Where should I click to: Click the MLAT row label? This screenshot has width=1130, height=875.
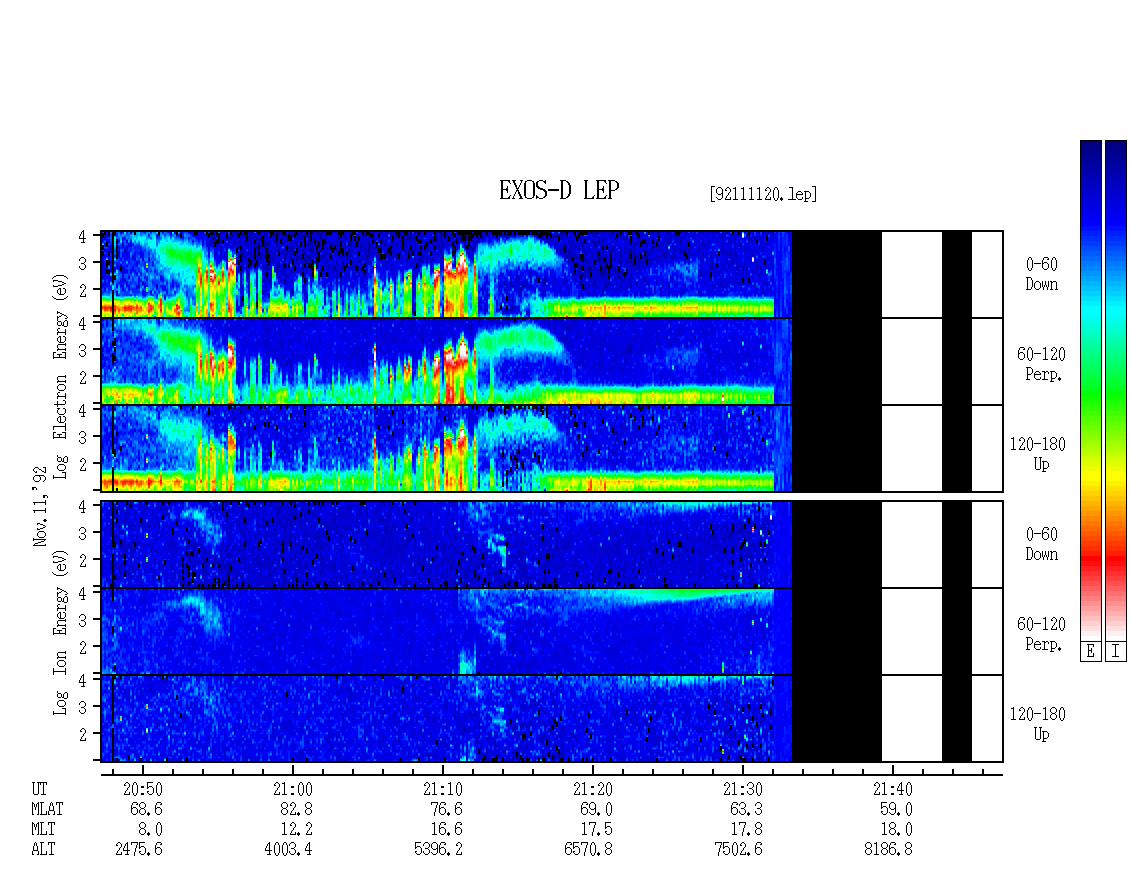pos(47,809)
